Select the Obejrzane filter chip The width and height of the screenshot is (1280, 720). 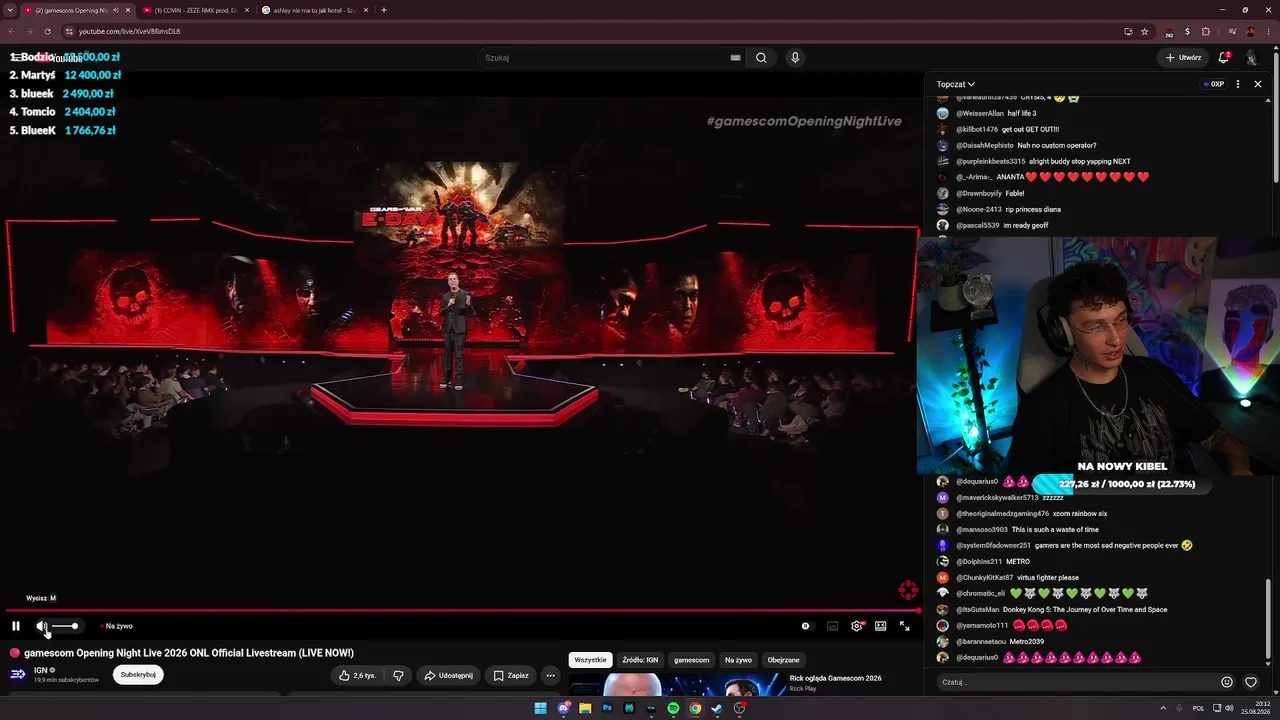[x=784, y=660]
